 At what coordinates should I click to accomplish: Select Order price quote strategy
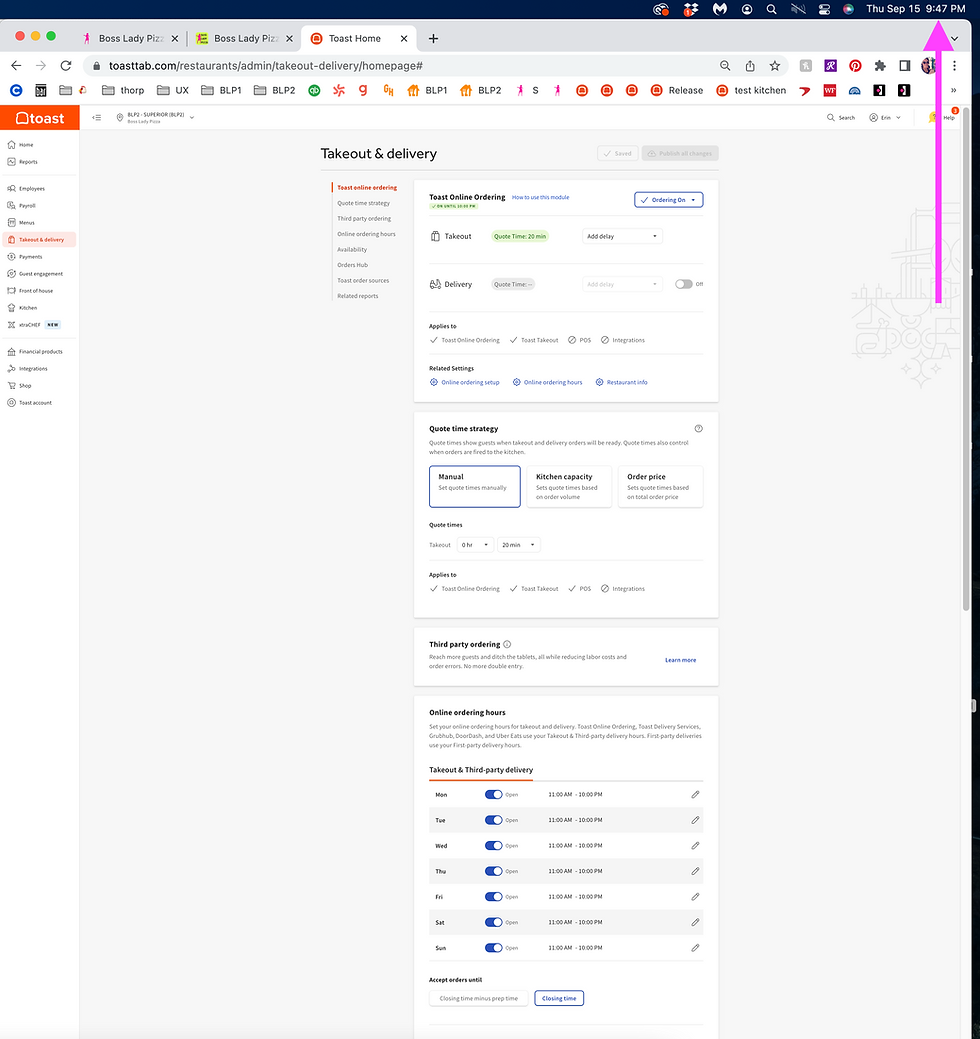click(x=660, y=486)
